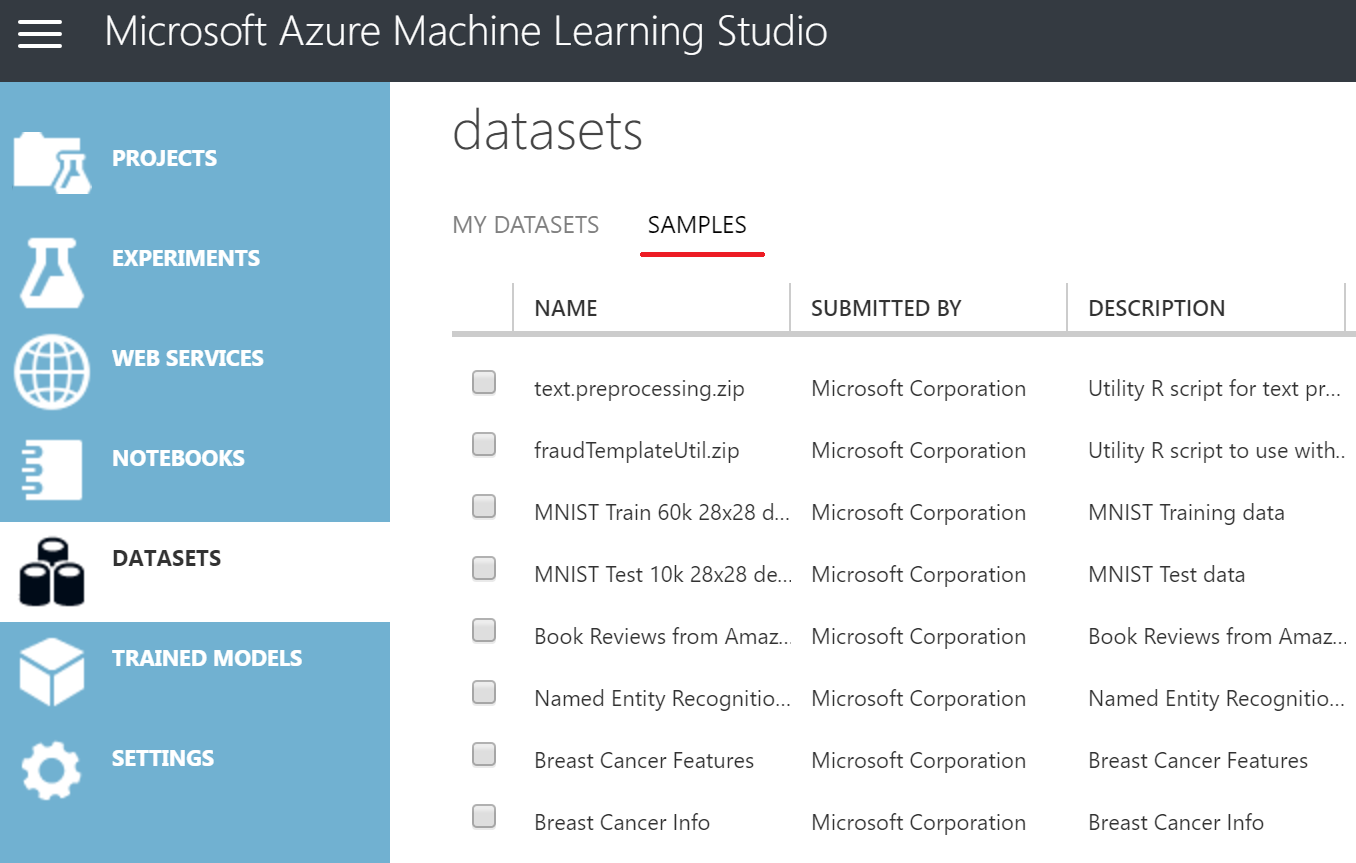Image resolution: width=1356 pixels, height=863 pixels.
Task: Click the Book Reviews from Amazon dataset name
Action: click(x=662, y=637)
